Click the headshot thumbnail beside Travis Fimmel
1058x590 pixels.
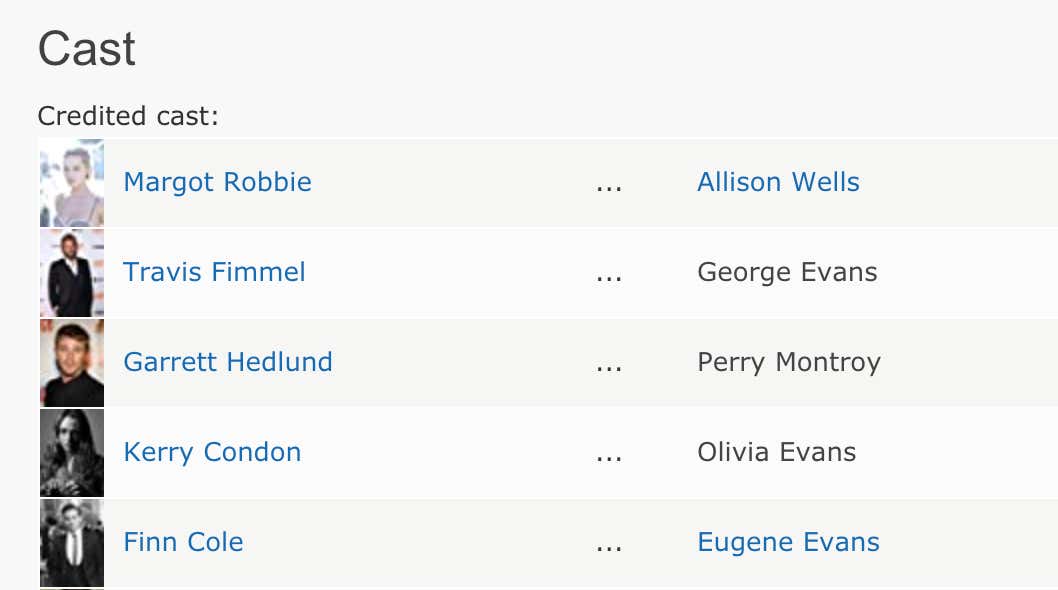[x=72, y=273]
